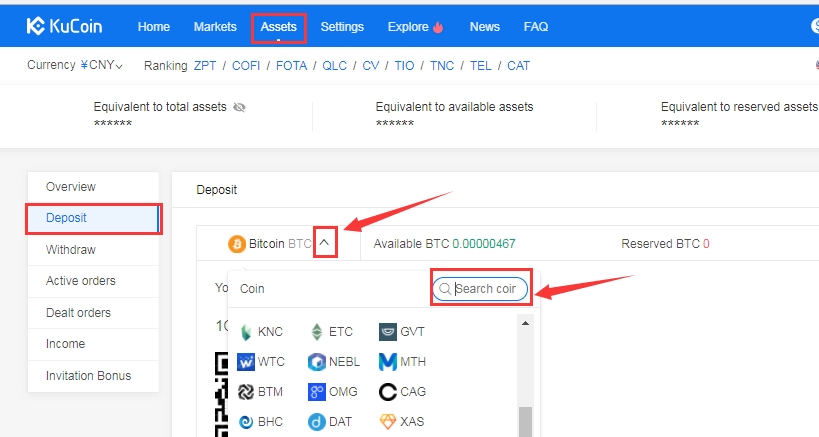Open the FAQ menu
819x437 pixels.
536,27
